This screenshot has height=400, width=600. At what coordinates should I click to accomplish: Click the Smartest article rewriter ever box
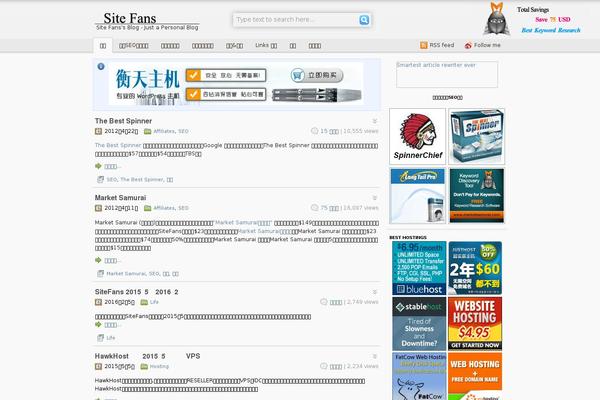(x=447, y=74)
